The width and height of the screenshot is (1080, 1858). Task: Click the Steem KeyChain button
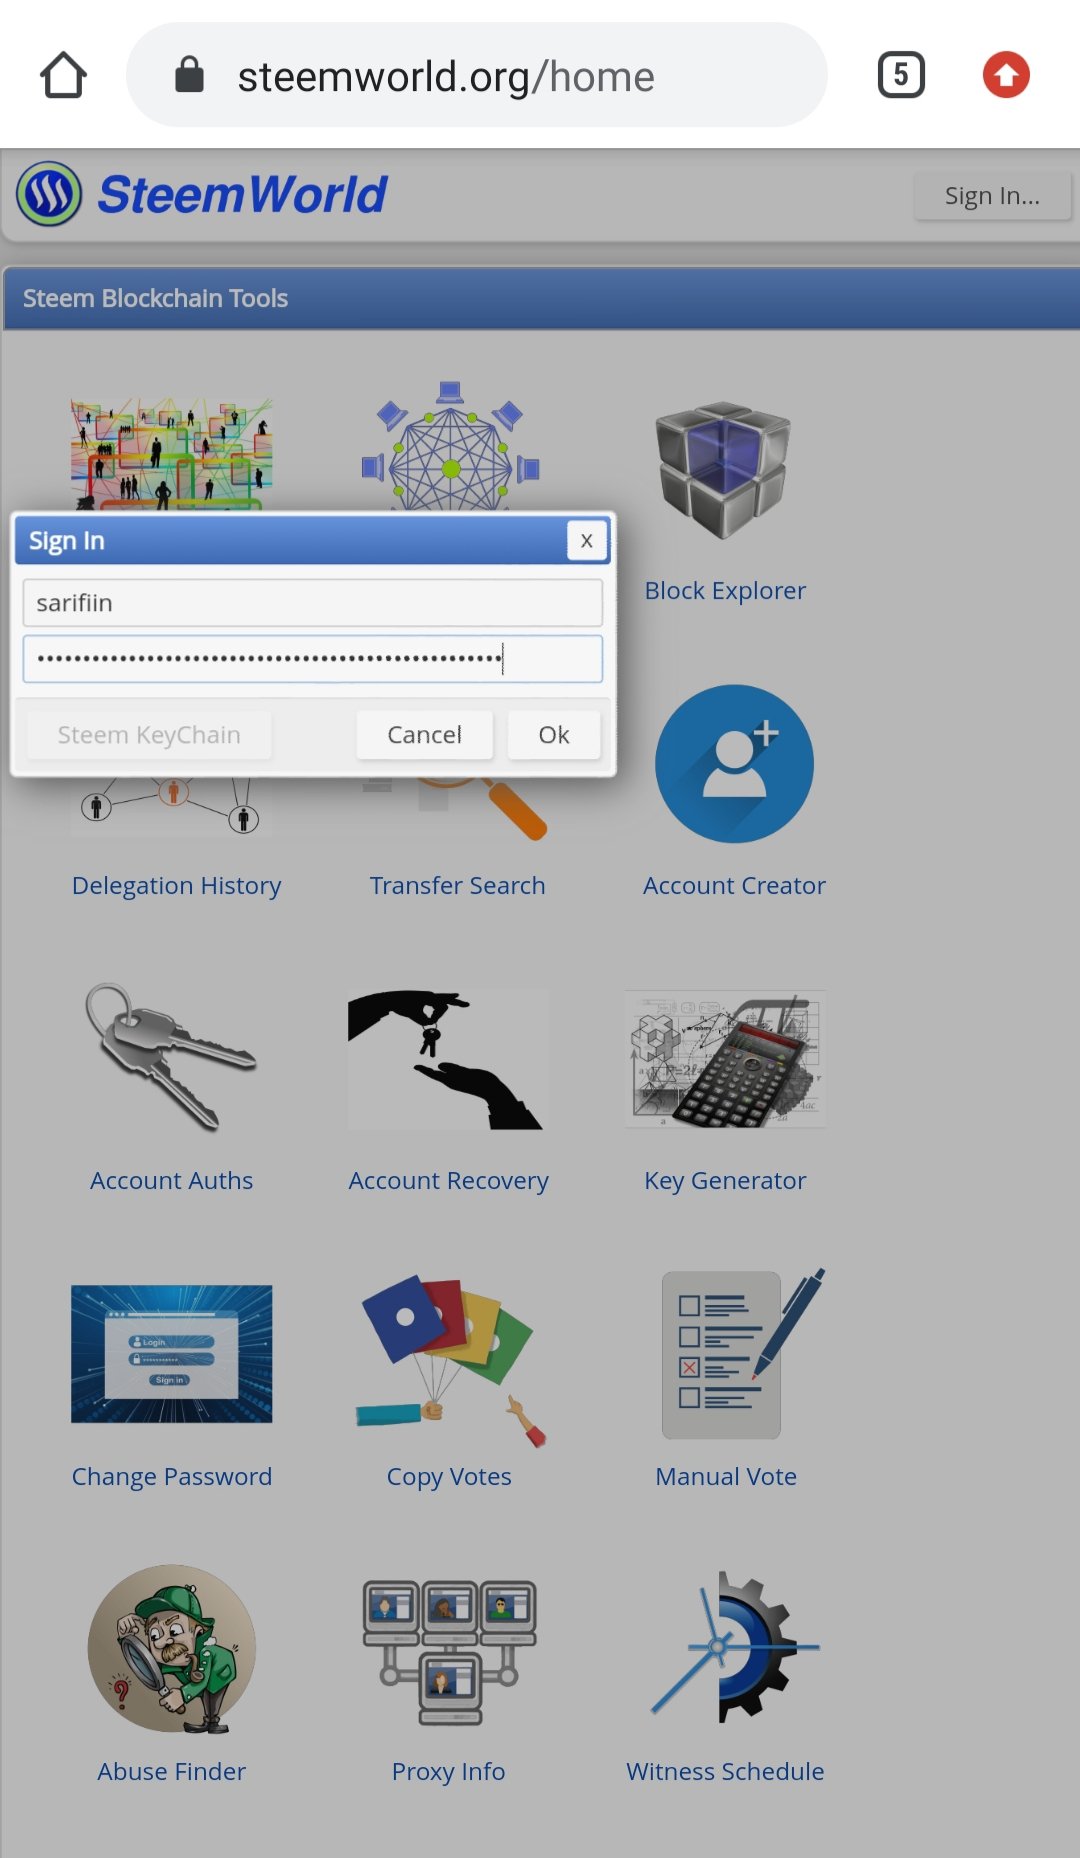(149, 735)
